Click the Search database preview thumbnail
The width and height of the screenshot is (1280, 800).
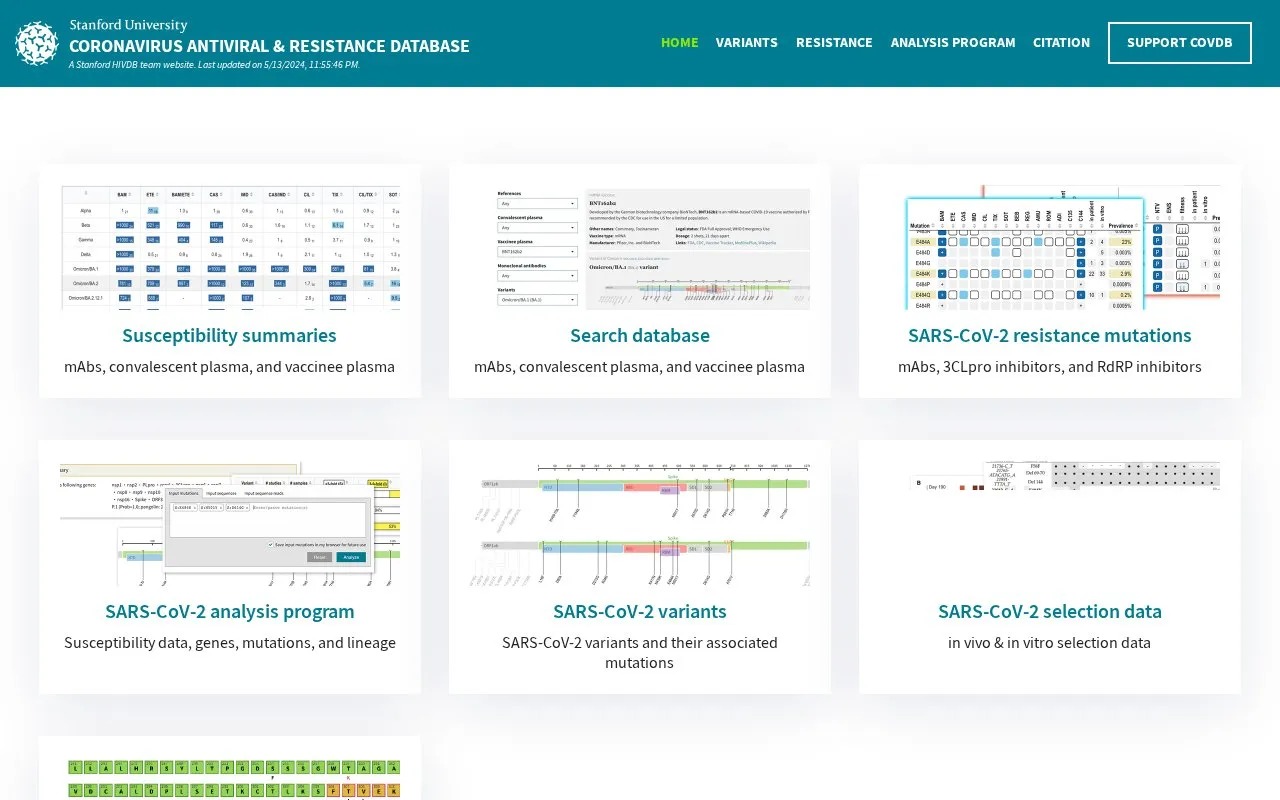tap(640, 247)
